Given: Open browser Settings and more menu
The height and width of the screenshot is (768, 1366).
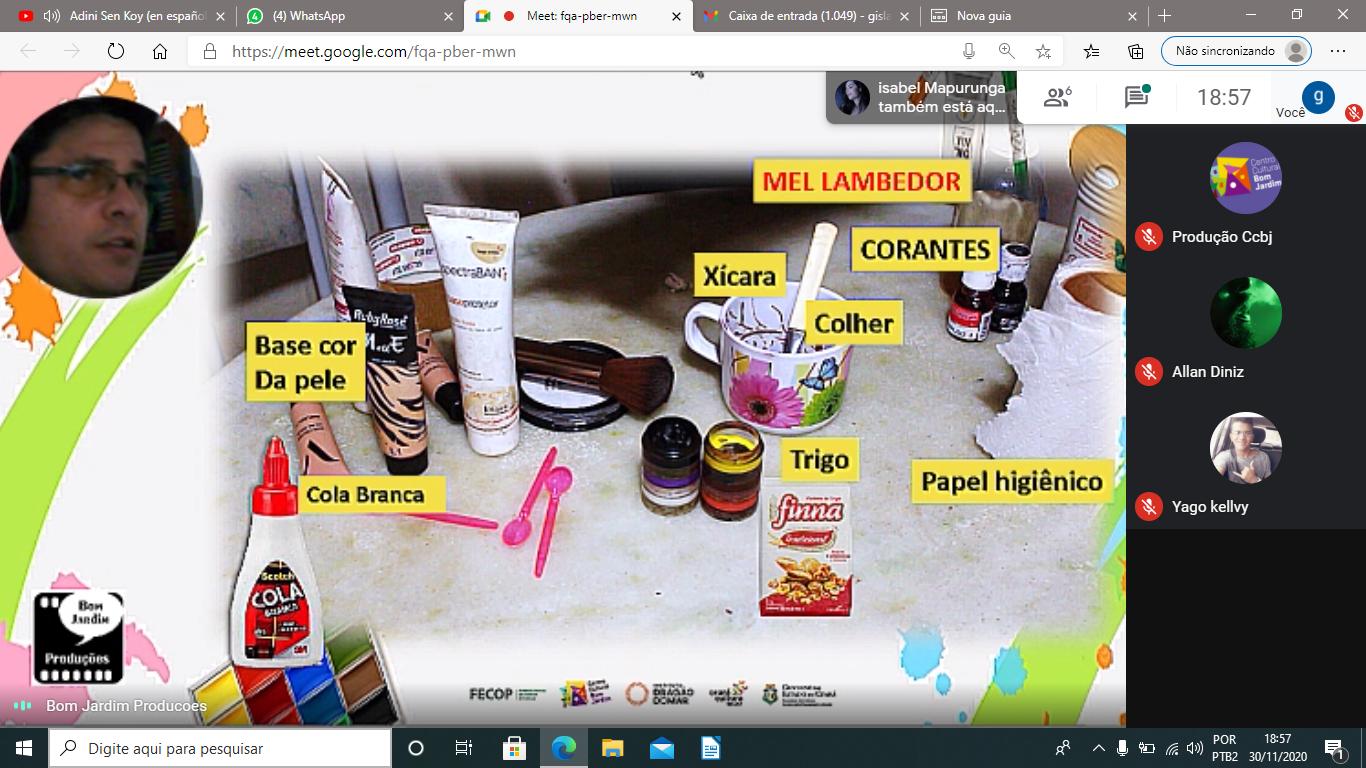Looking at the screenshot, I should click(x=1338, y=51).
